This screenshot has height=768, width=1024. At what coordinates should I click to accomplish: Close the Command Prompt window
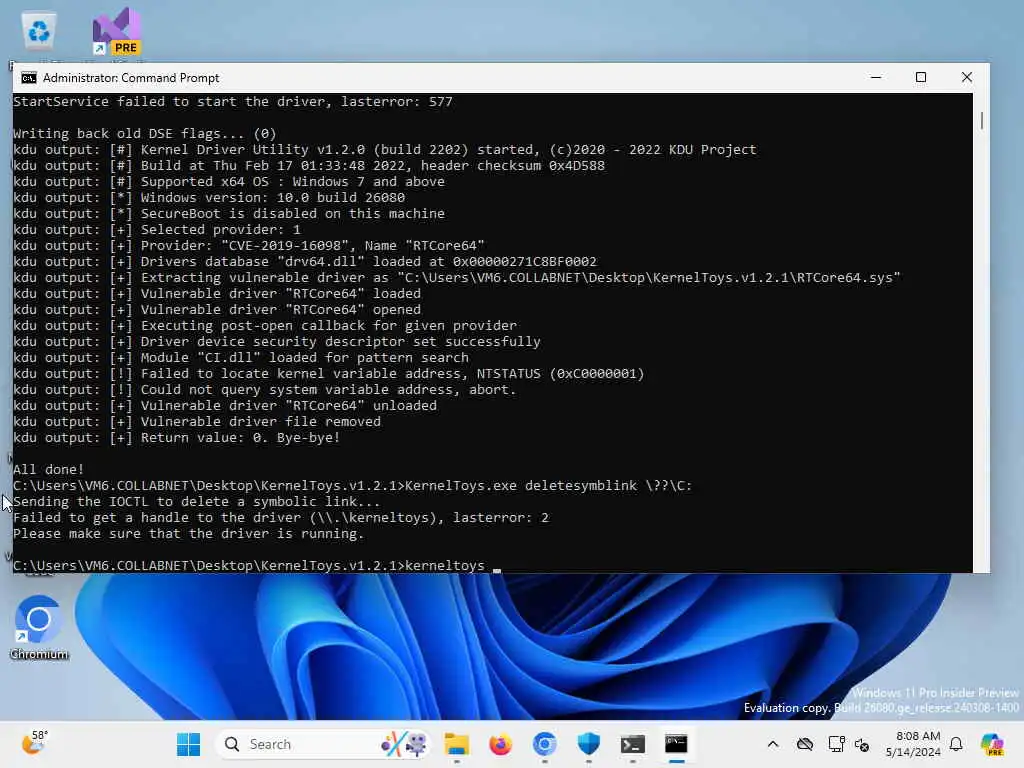click(x=967, y=78)
